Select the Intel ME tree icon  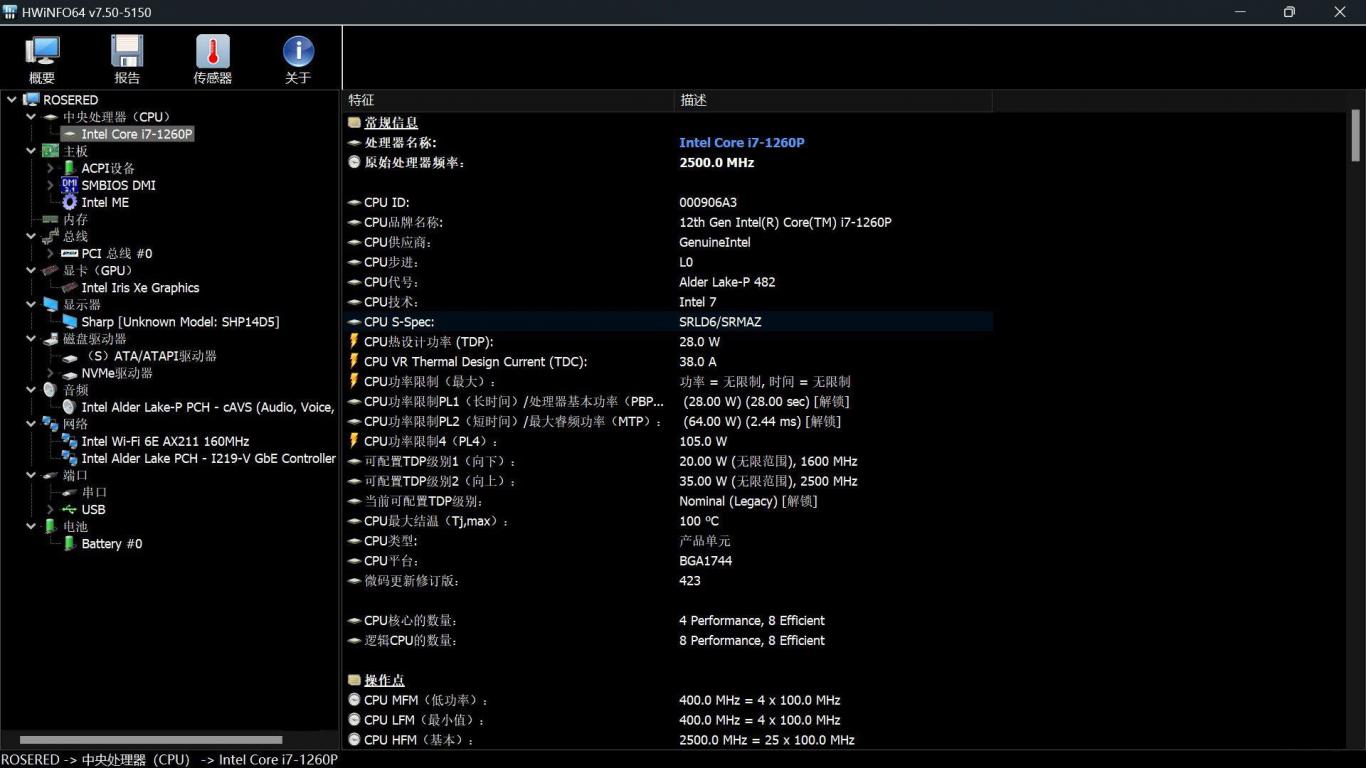[69, 202]
